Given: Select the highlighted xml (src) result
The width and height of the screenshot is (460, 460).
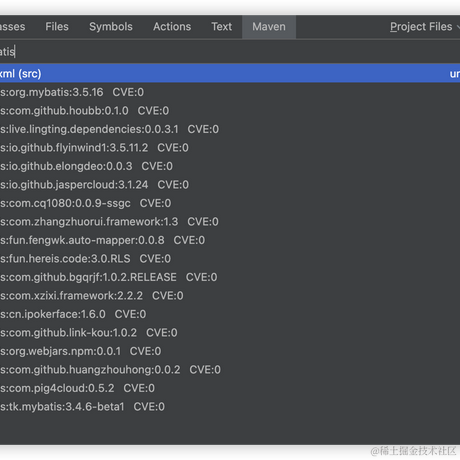Looking at the screenshot, I should point(230,73).
